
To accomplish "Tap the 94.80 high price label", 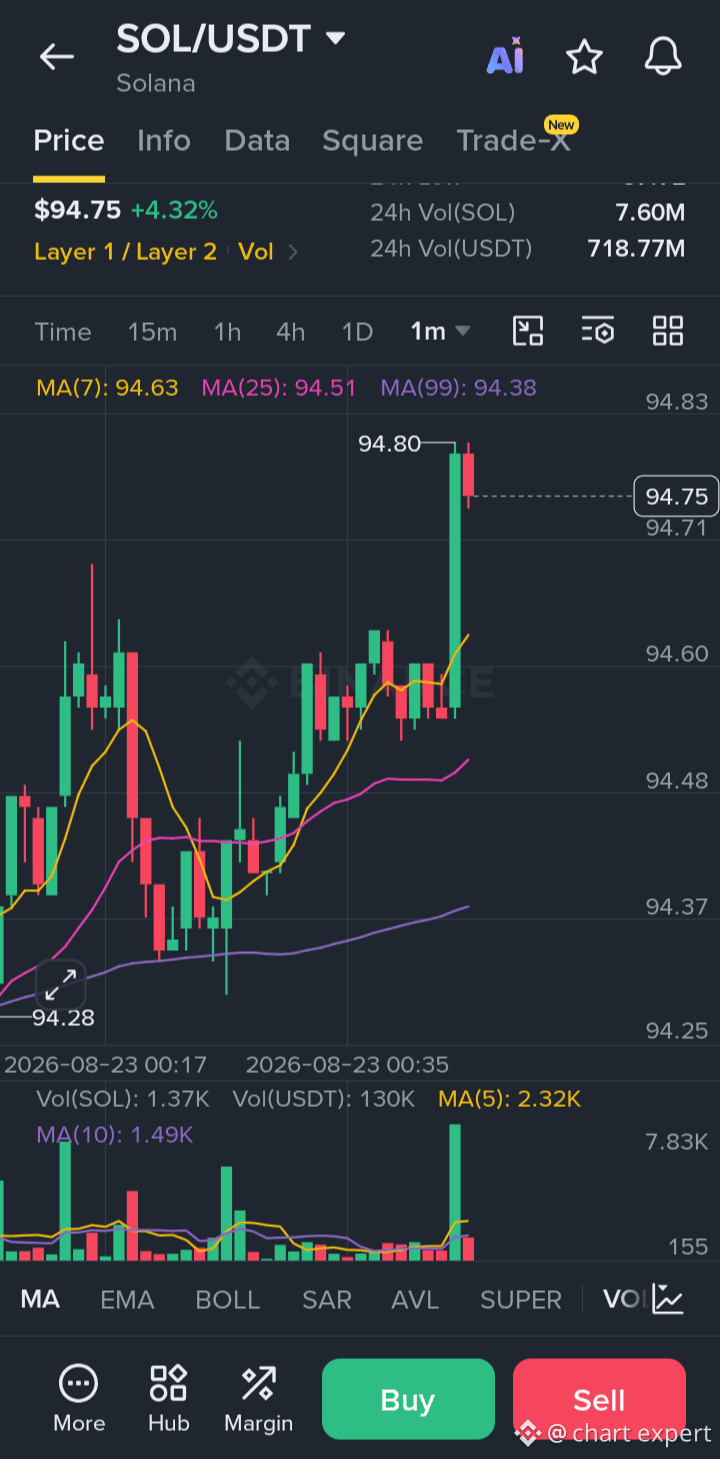I will [x=389, y=444].
